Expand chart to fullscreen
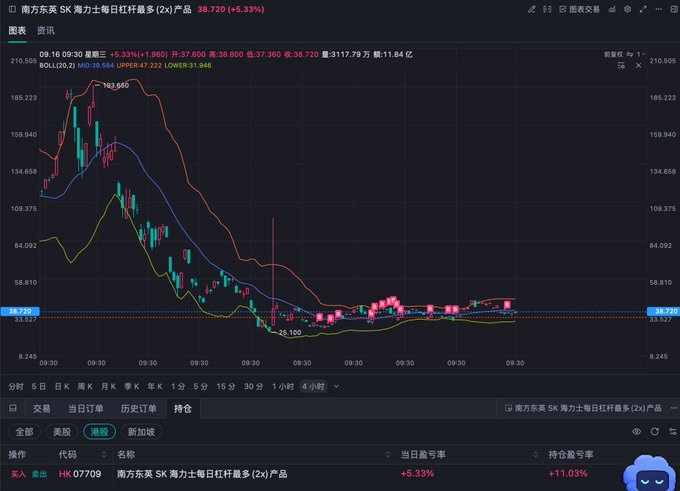 coord(643,9)
